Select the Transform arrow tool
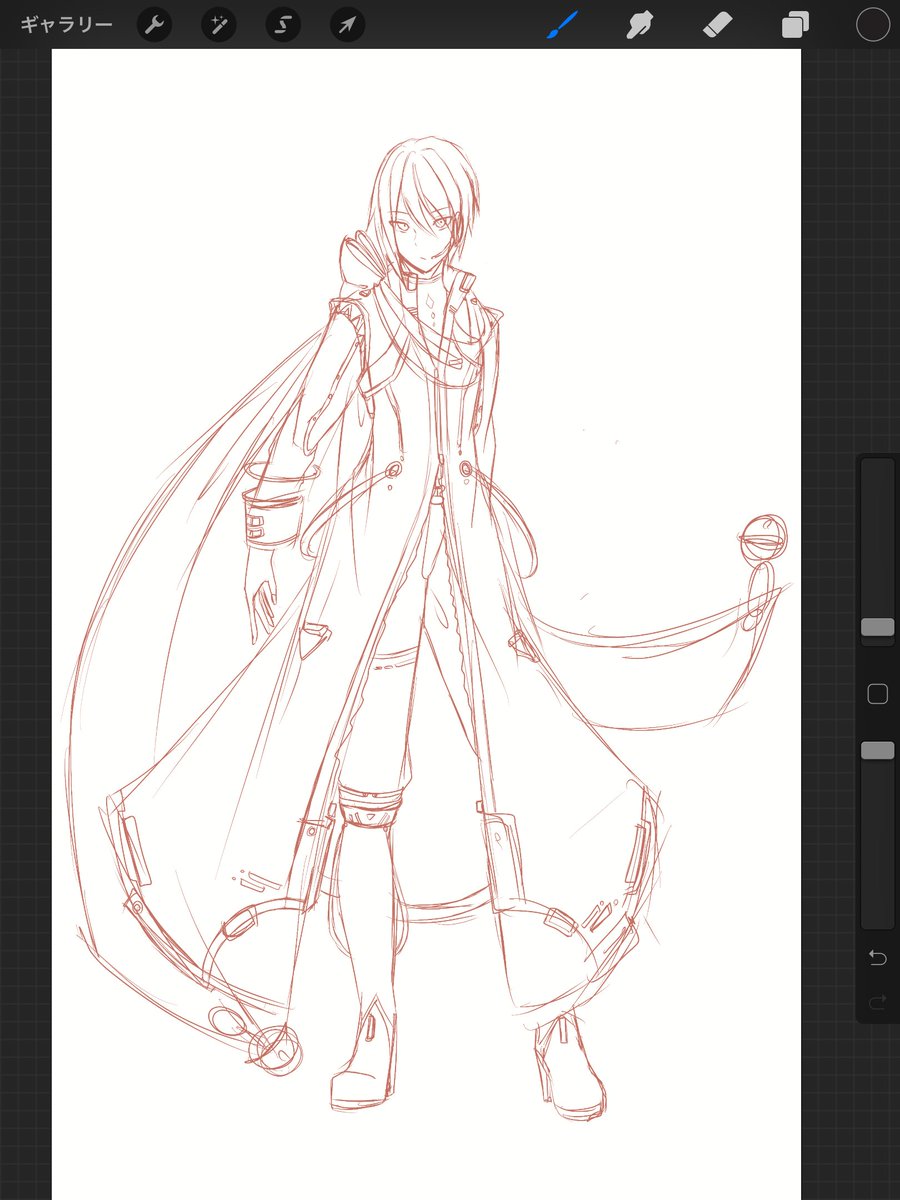Screen dimensions: 900x1200 [x=347, y=25]
